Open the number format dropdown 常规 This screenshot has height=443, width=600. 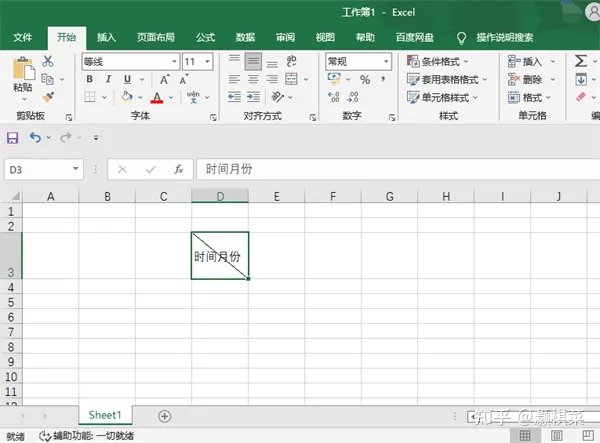pyautogui.click(x=386, y=61)
